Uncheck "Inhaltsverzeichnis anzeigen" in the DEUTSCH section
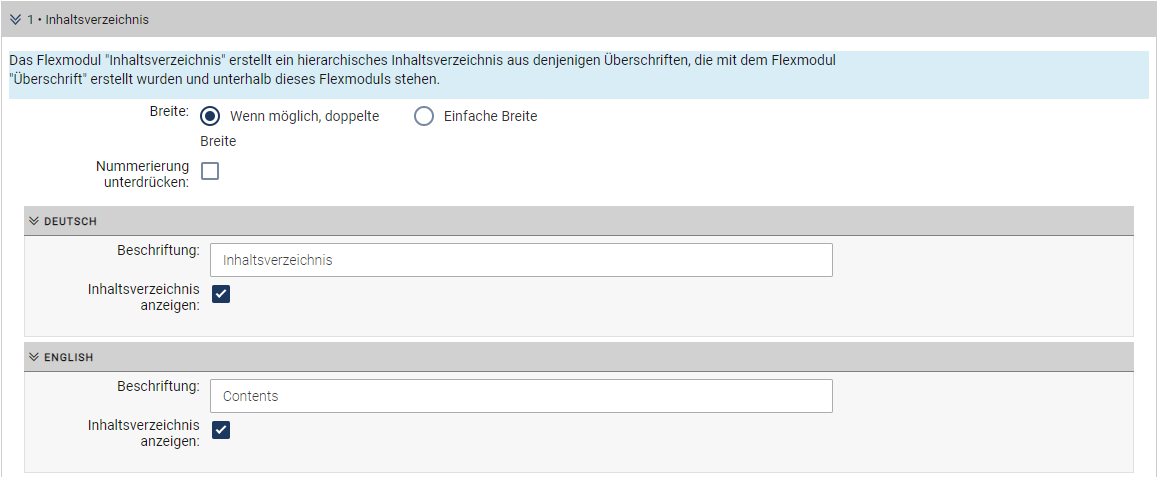1159x477 pixels. [221, 294]
